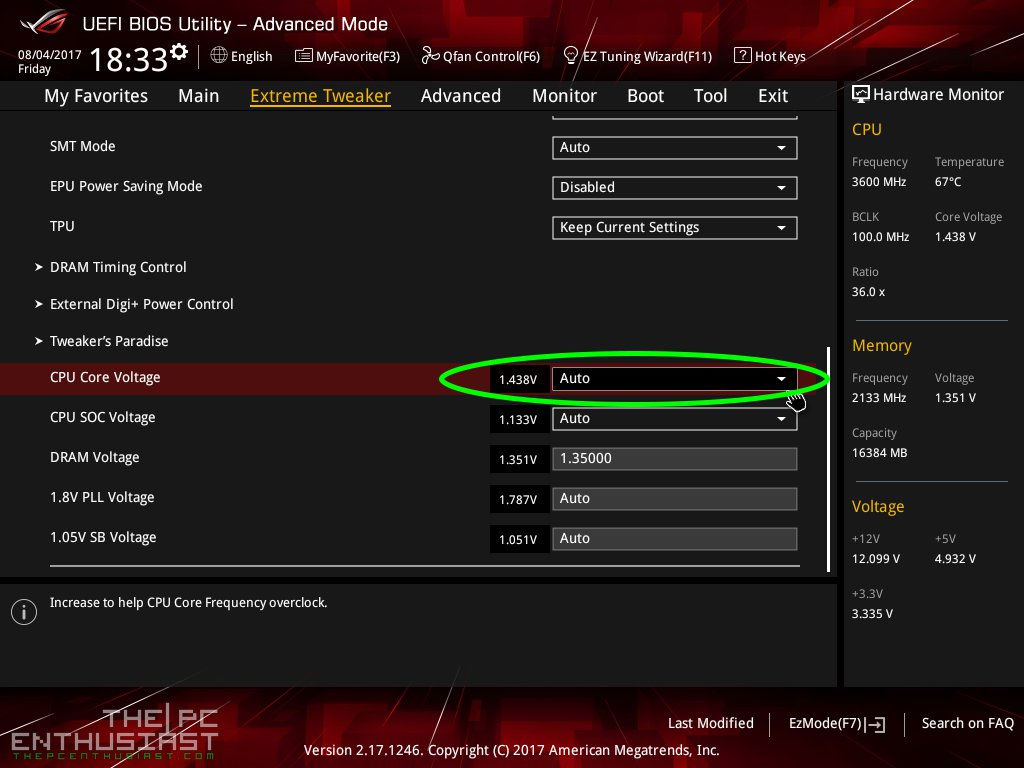Click the settings list scrollbar
This screenshot has height=768, width=1024.
pyautogui.click(x=828, y=459)
